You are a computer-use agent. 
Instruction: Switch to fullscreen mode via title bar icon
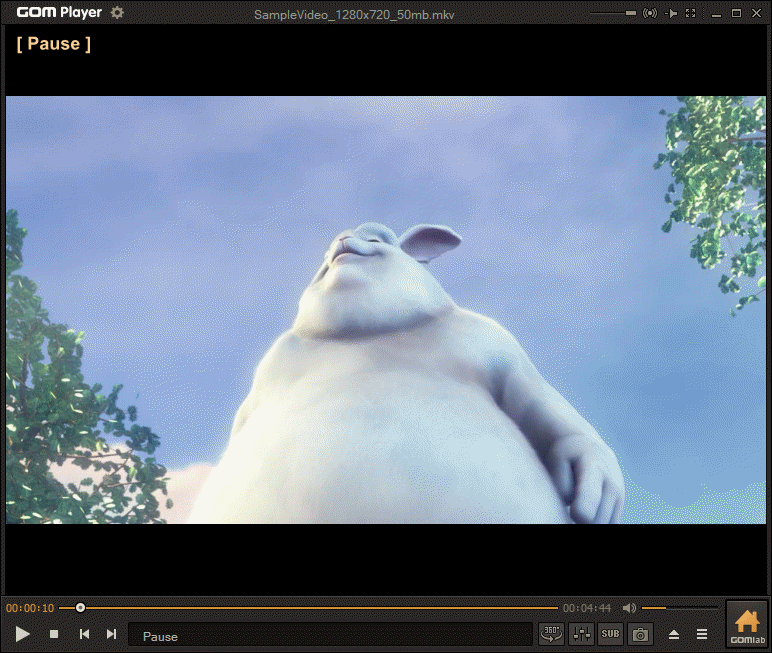pyautogui.click(x=691, y=13)
